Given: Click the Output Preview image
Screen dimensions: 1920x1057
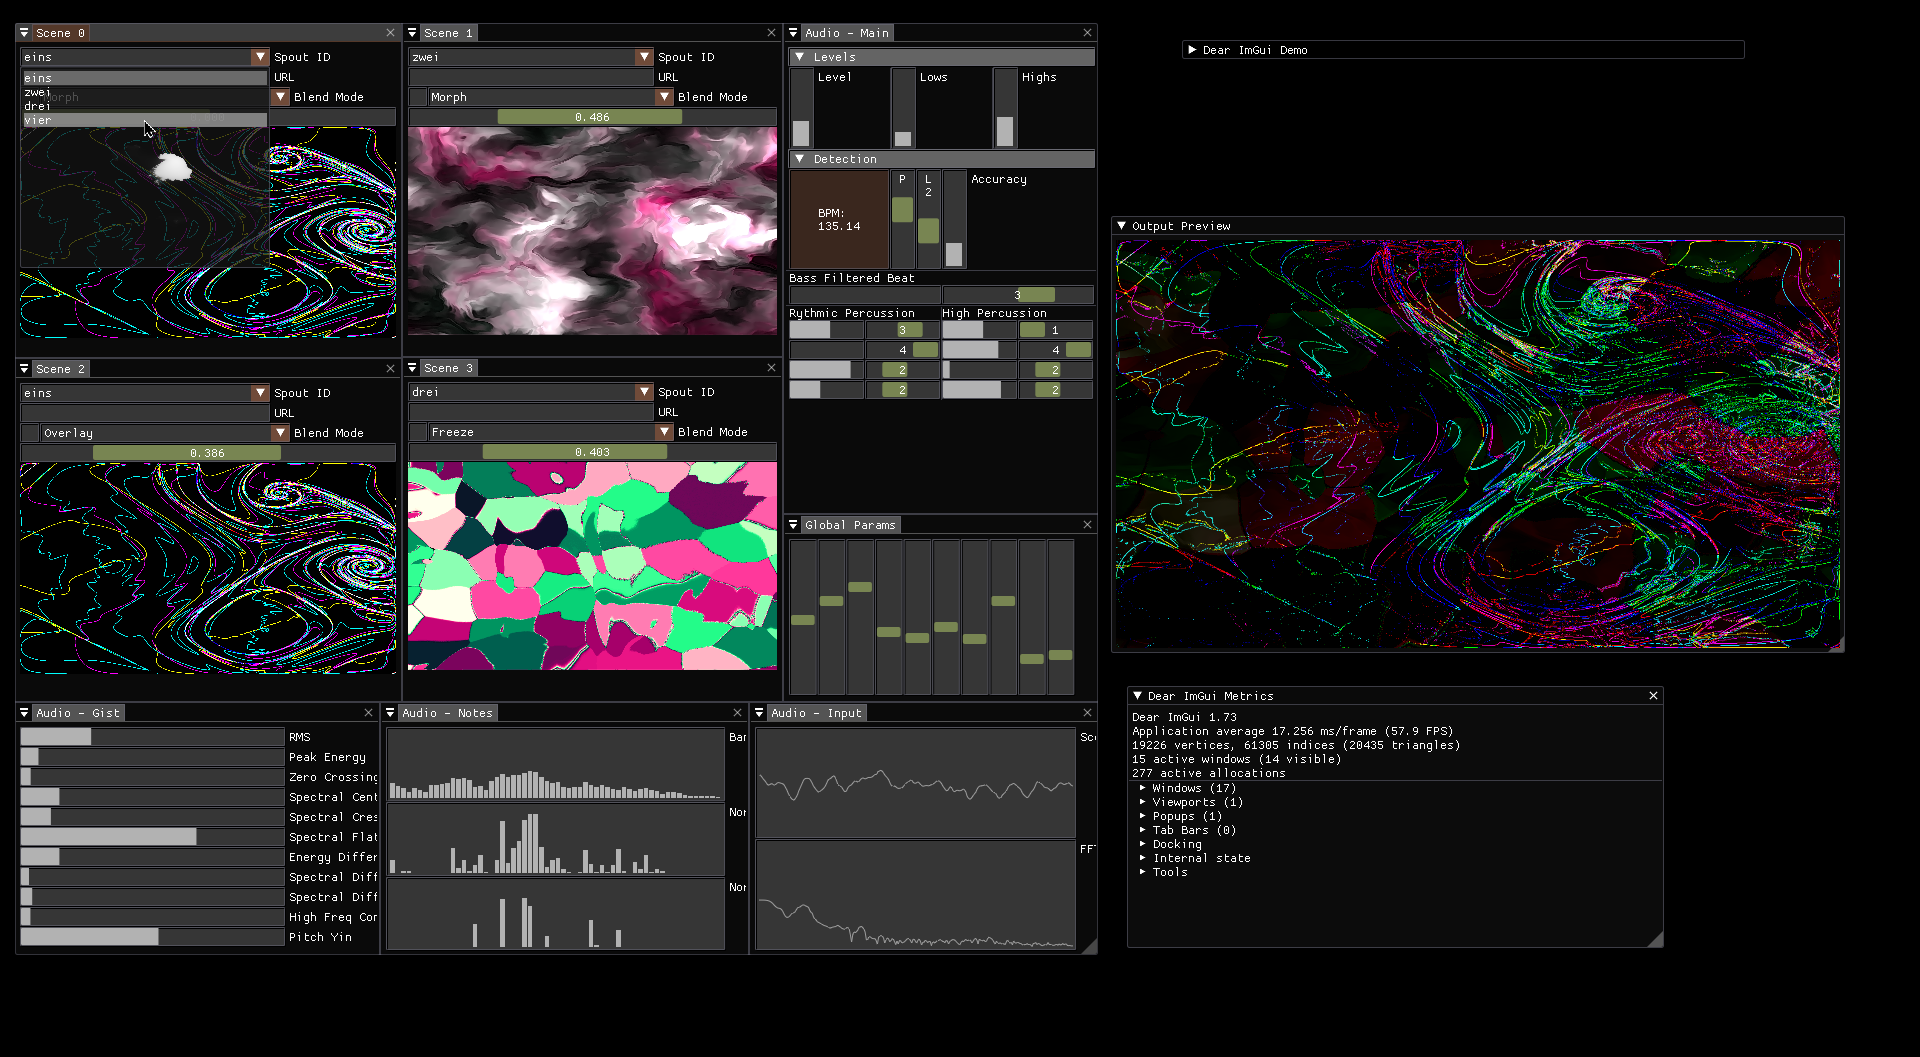Looking at the screenshot, I should pos(1478,444).
